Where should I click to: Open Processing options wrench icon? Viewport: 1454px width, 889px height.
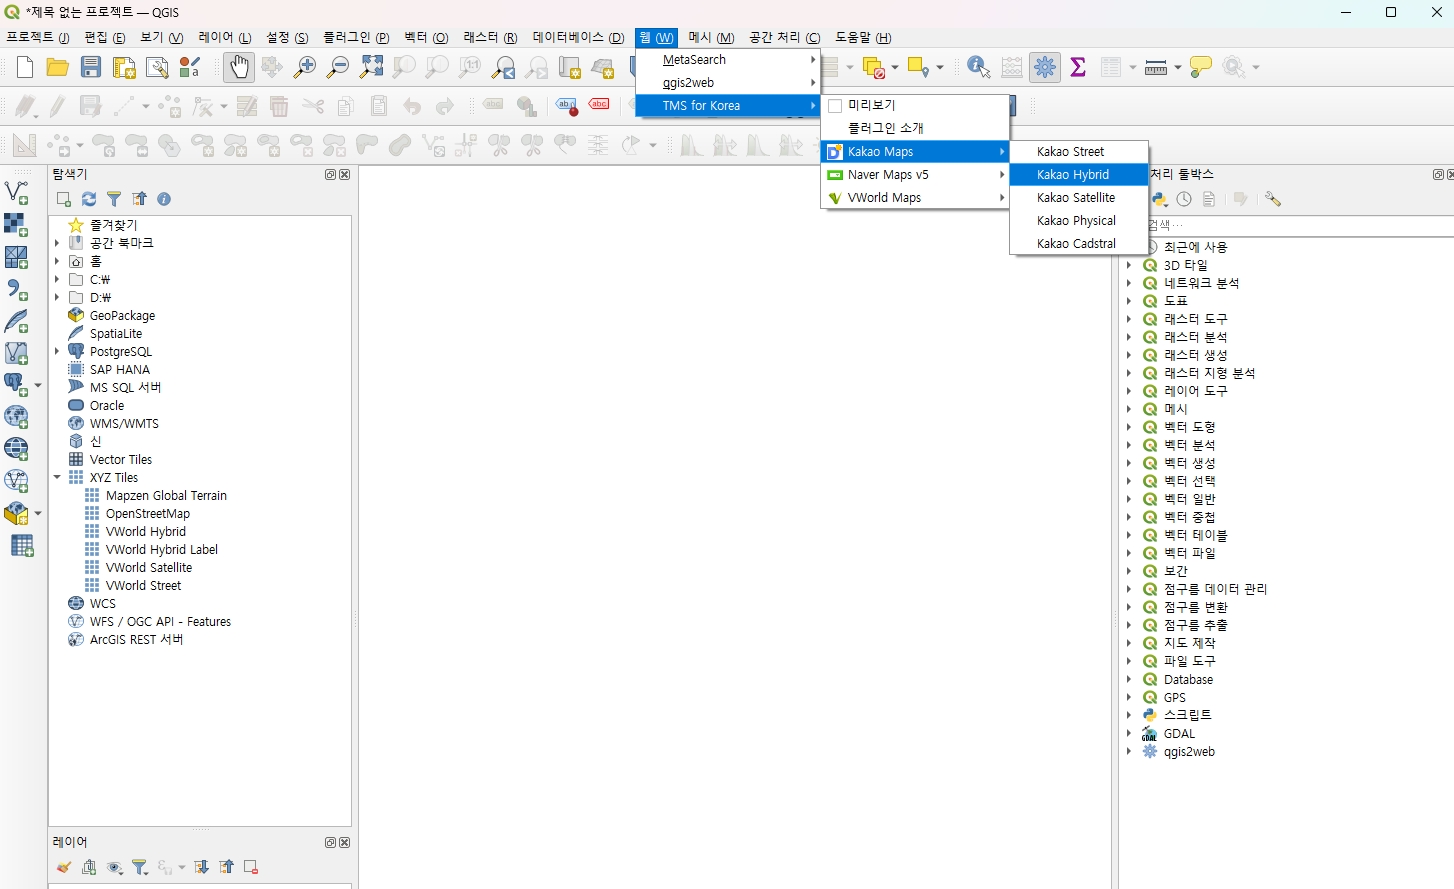pyautogui.click(x=1273, y=199)
